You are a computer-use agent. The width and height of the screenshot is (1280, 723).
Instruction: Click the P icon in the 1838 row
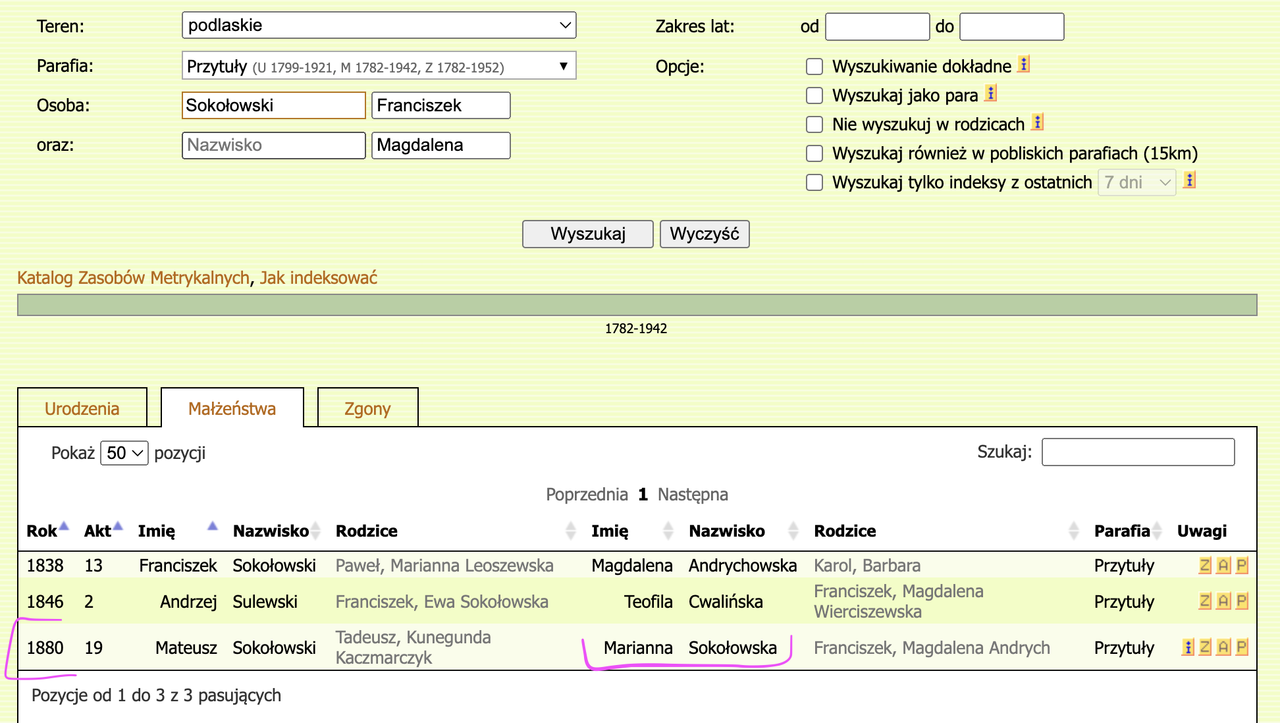coord(1242,565)
